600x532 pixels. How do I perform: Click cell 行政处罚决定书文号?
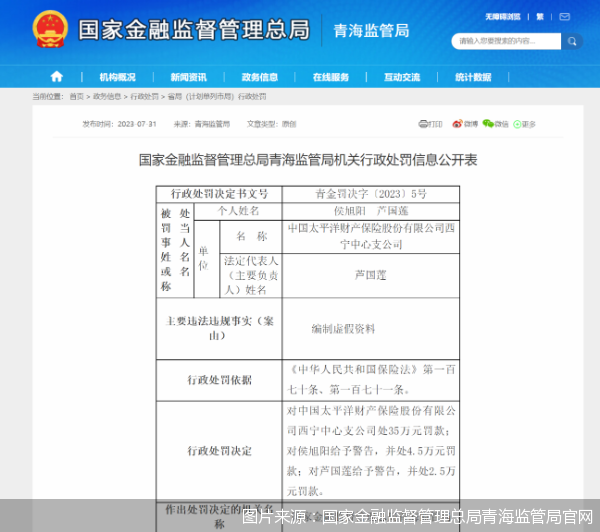[219, 194]
